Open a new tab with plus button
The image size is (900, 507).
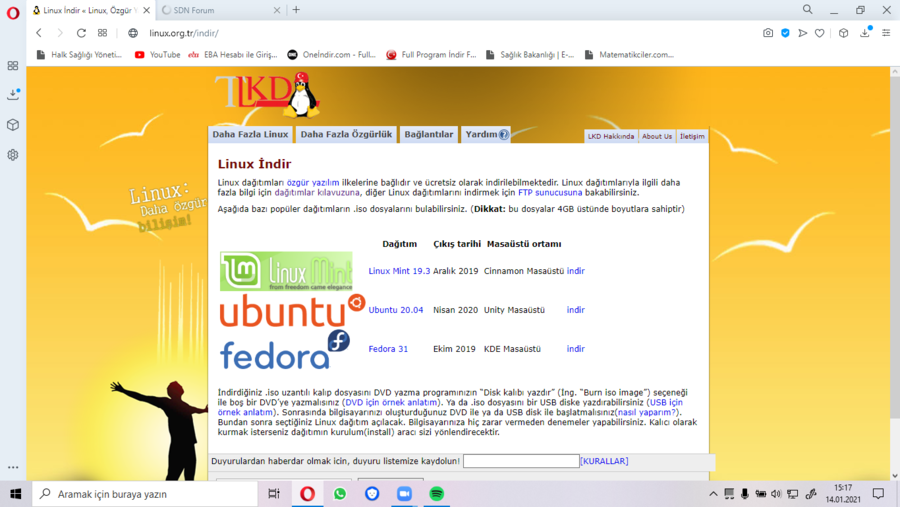[x=296, y=10]
